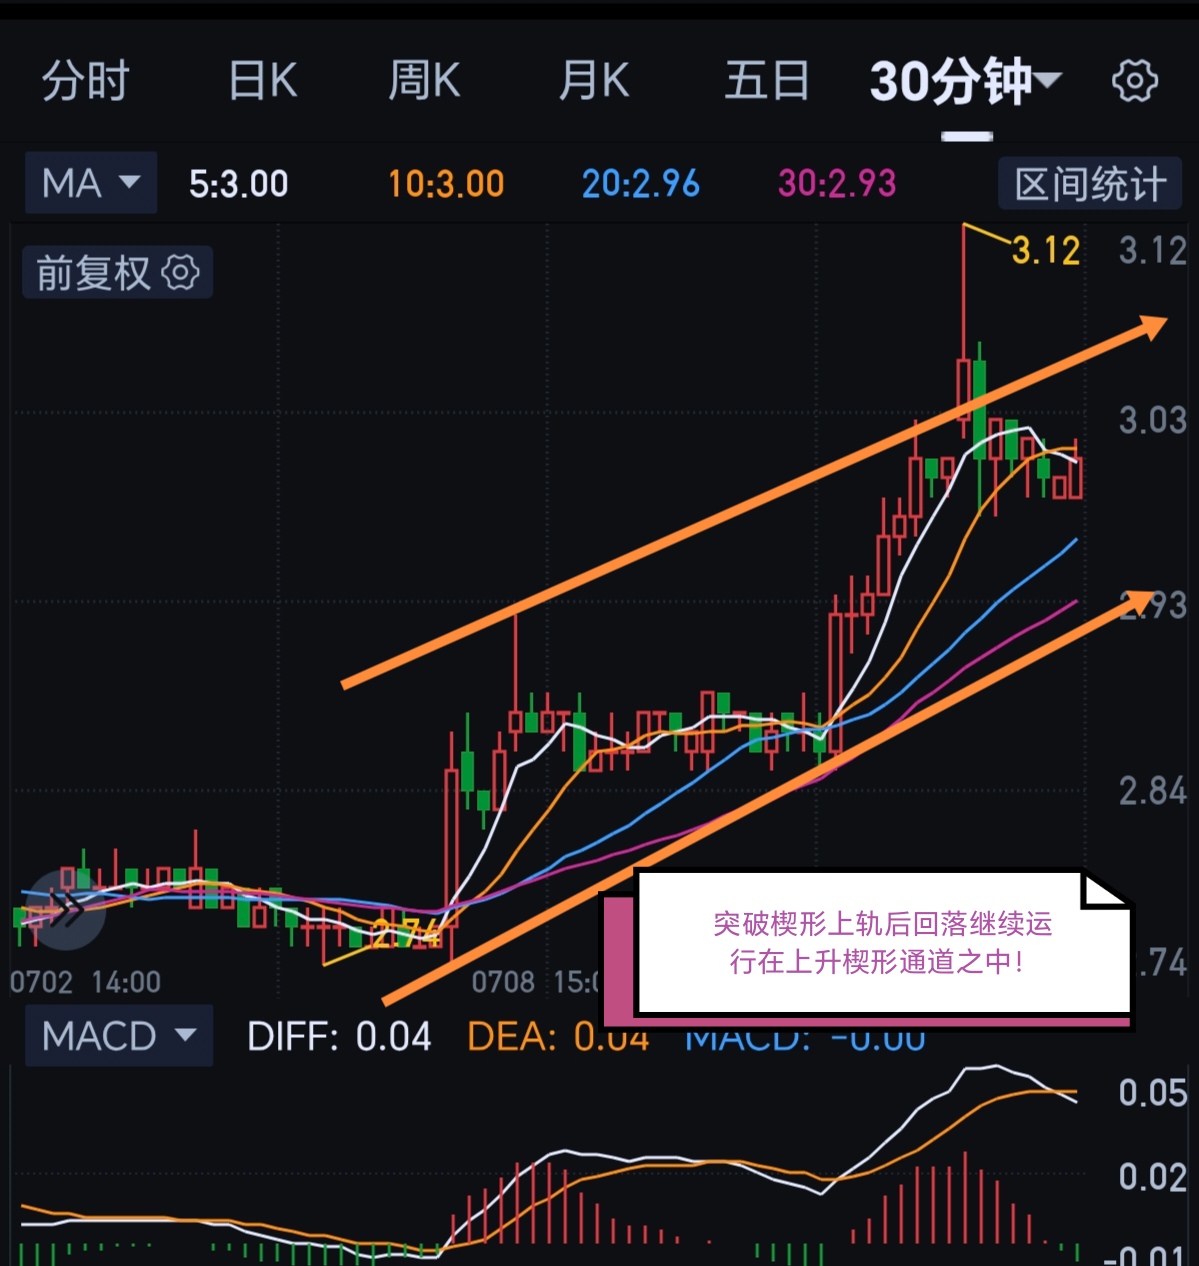Select the 周K tab
Screen dimensions: 1199x1266
coord(424,81)
